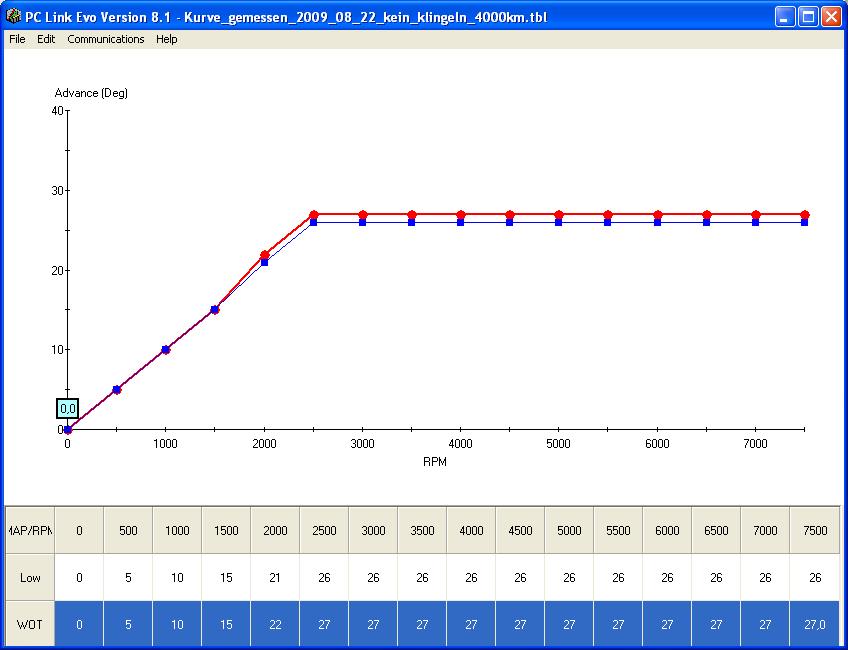Screen dimensions: 848x650
Task: Select the 4000 RPM column header
Action: tap(471, 531)
